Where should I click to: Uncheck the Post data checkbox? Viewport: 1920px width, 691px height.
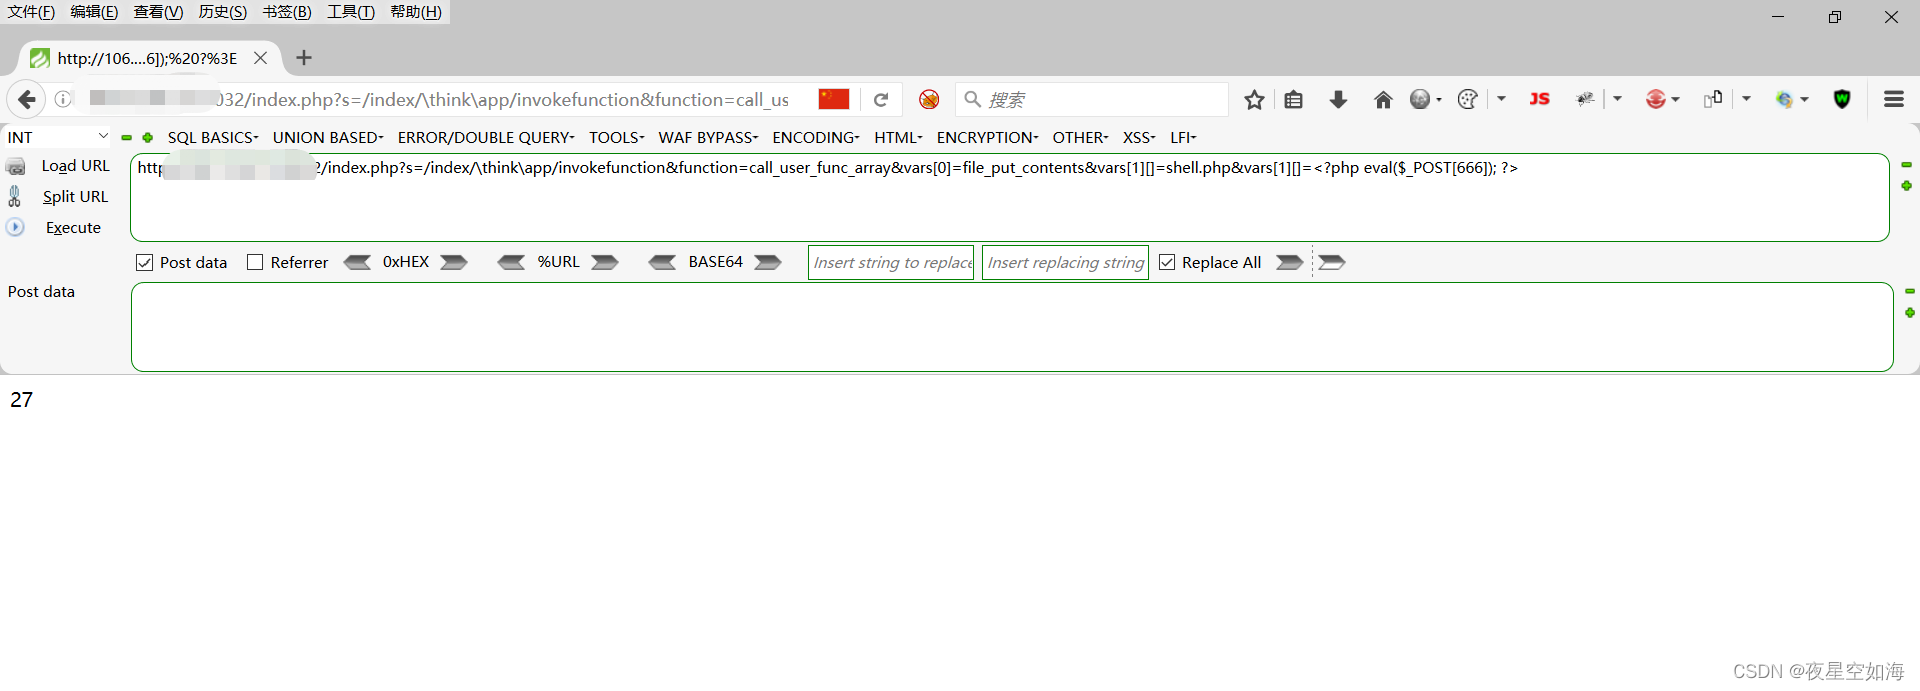tap(144, 262)
